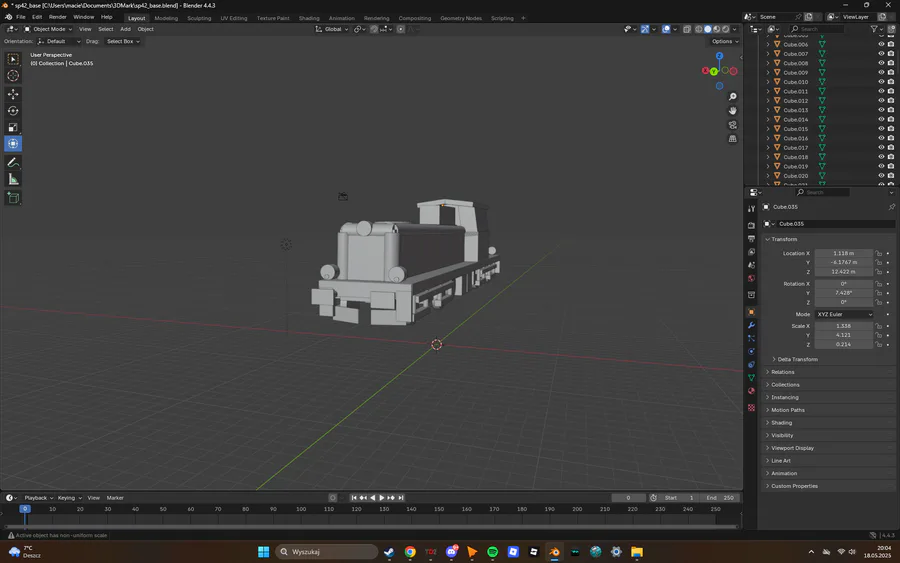Open the Playback popover
This screenshot has height=563, width=900.
point(38,498)
